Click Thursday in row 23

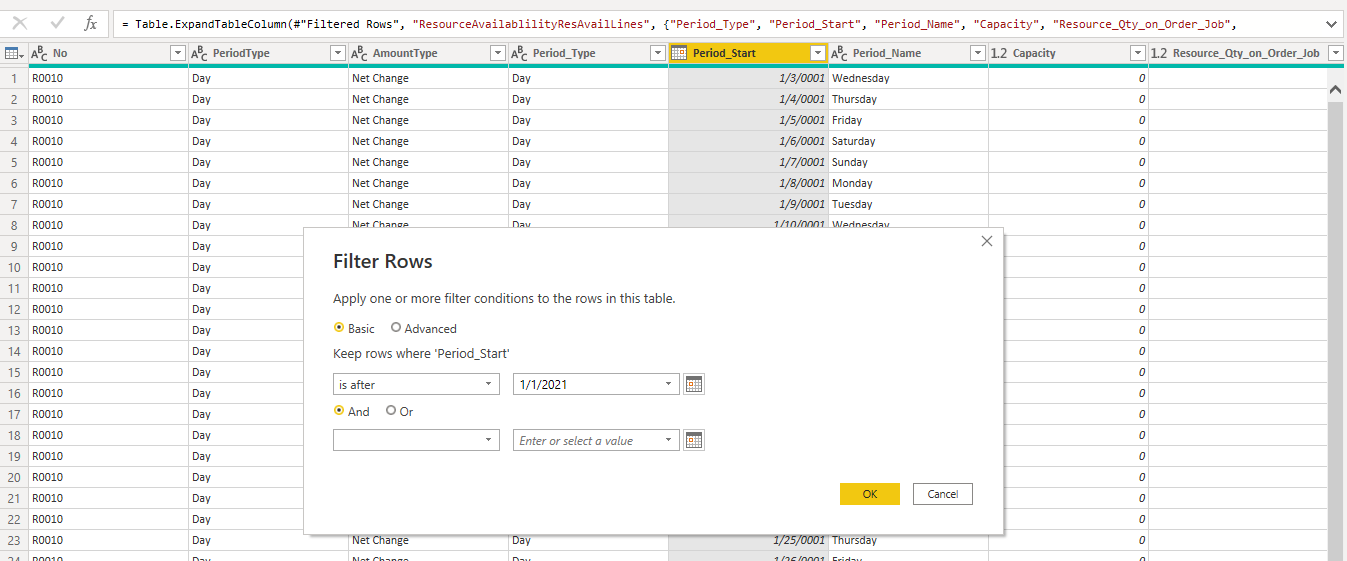[x=908, y=540]
